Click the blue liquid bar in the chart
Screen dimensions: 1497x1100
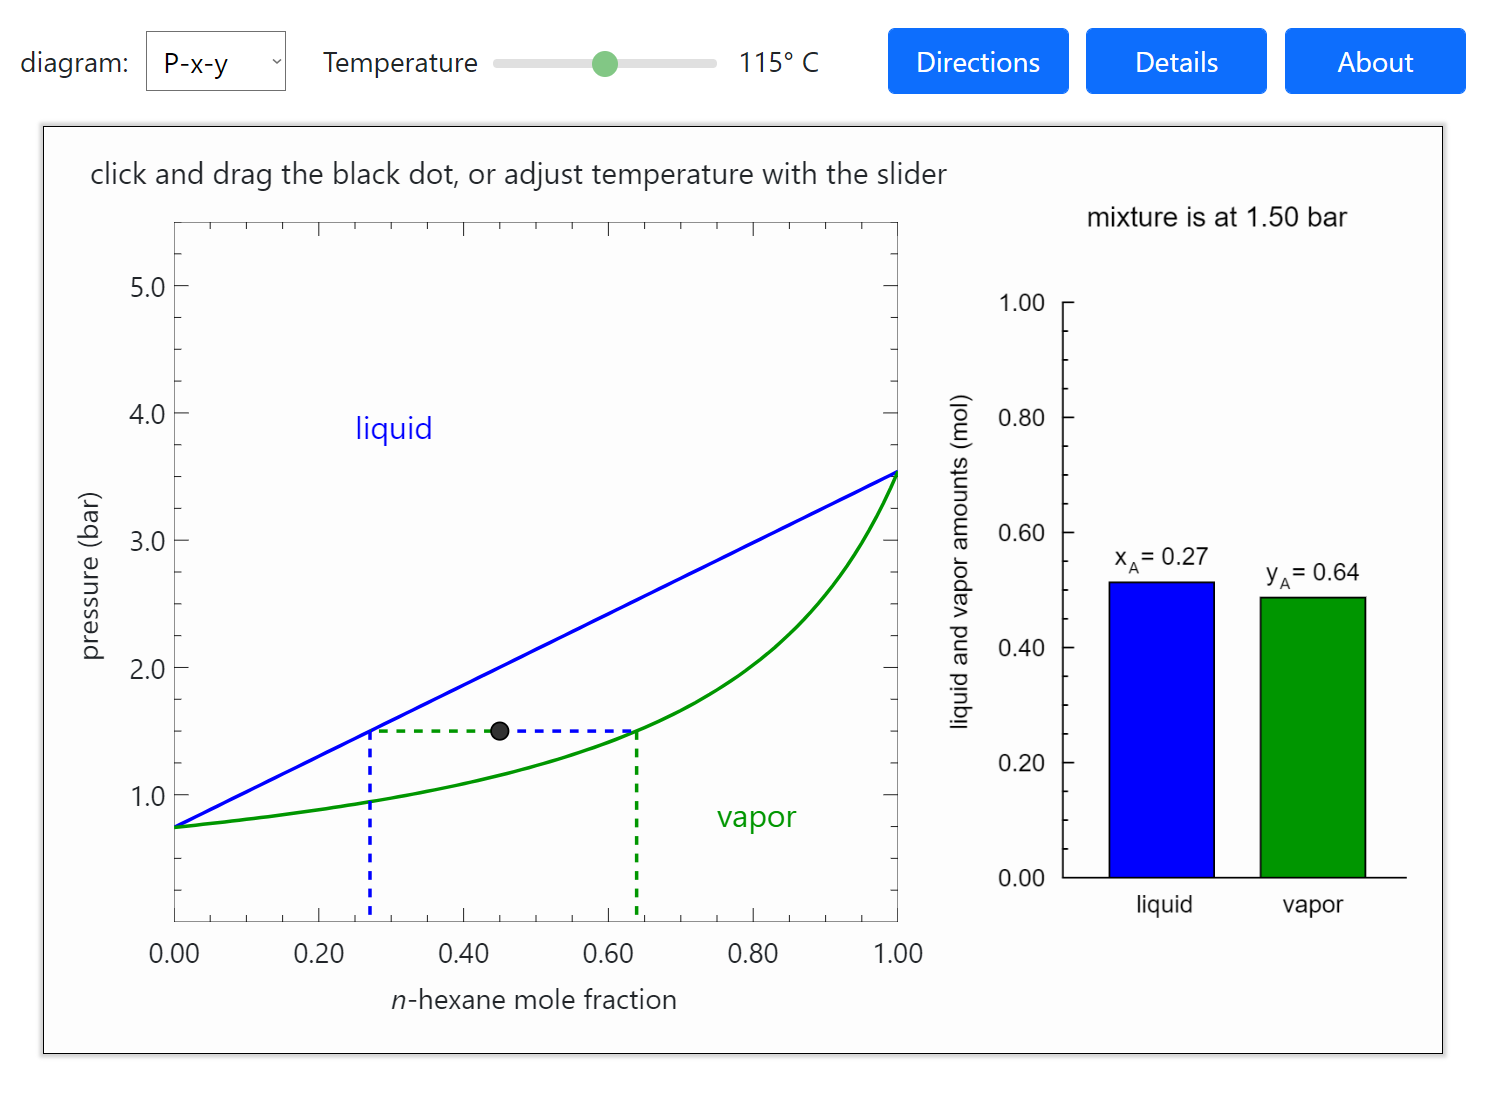pyautogui.click(x=1161, y=730)
